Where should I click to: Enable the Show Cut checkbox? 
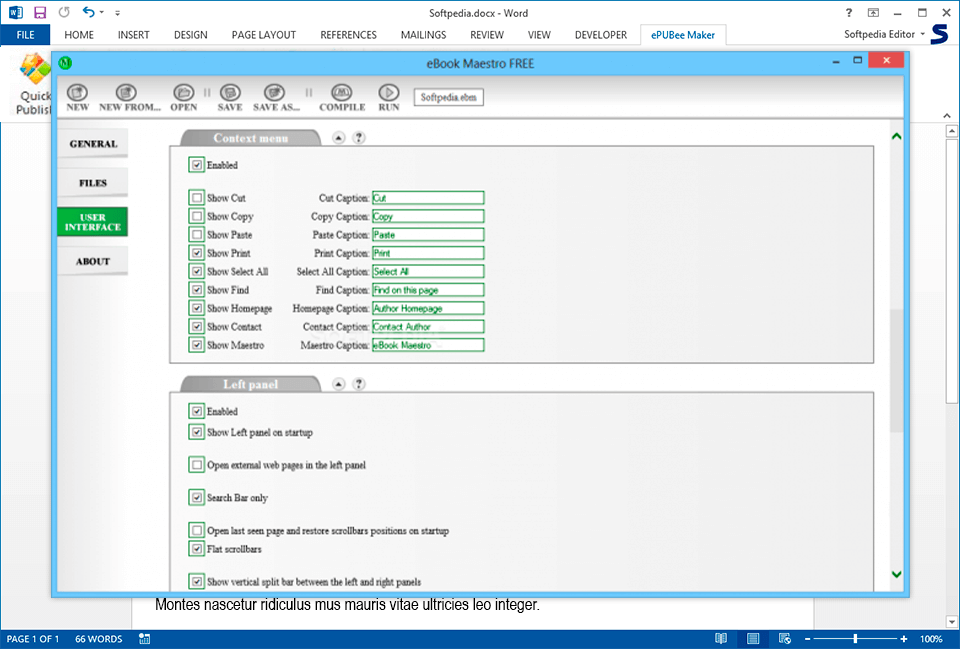(197, 198)
